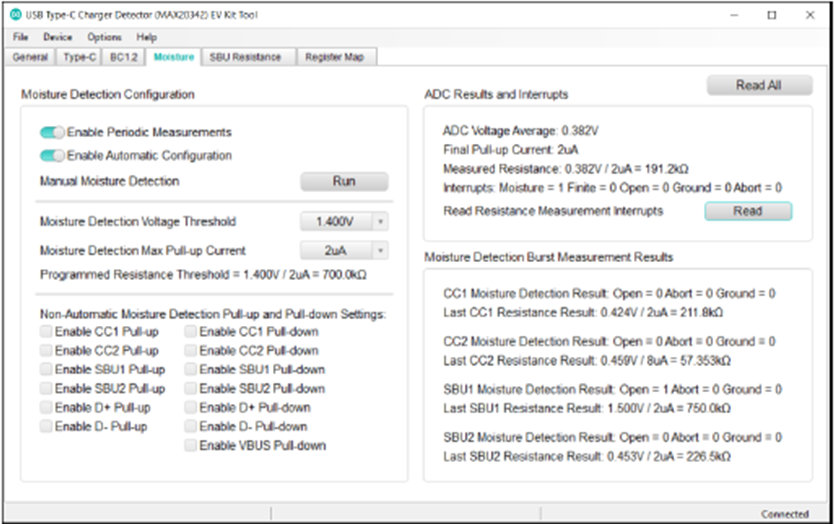Check Enable SBU2 Pull-down
This screenshot has height=524, width=834.
(190, 388)
